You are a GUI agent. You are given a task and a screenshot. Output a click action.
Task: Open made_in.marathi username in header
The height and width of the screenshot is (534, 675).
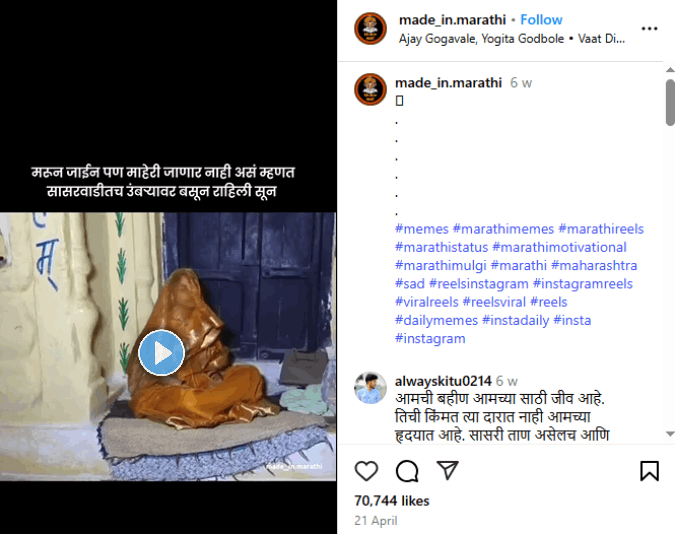[452, 20]
